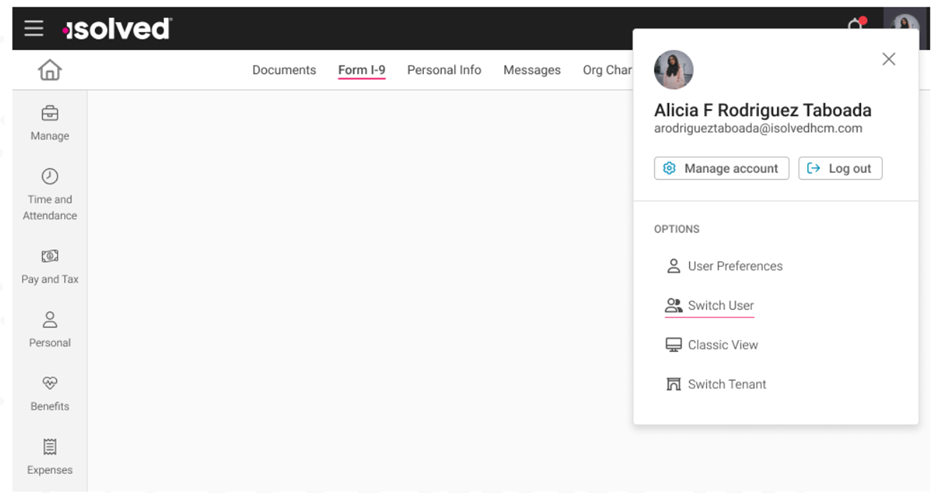
Task: Switch to the Form I-9 tab
Action: click(x=362, y=70)
